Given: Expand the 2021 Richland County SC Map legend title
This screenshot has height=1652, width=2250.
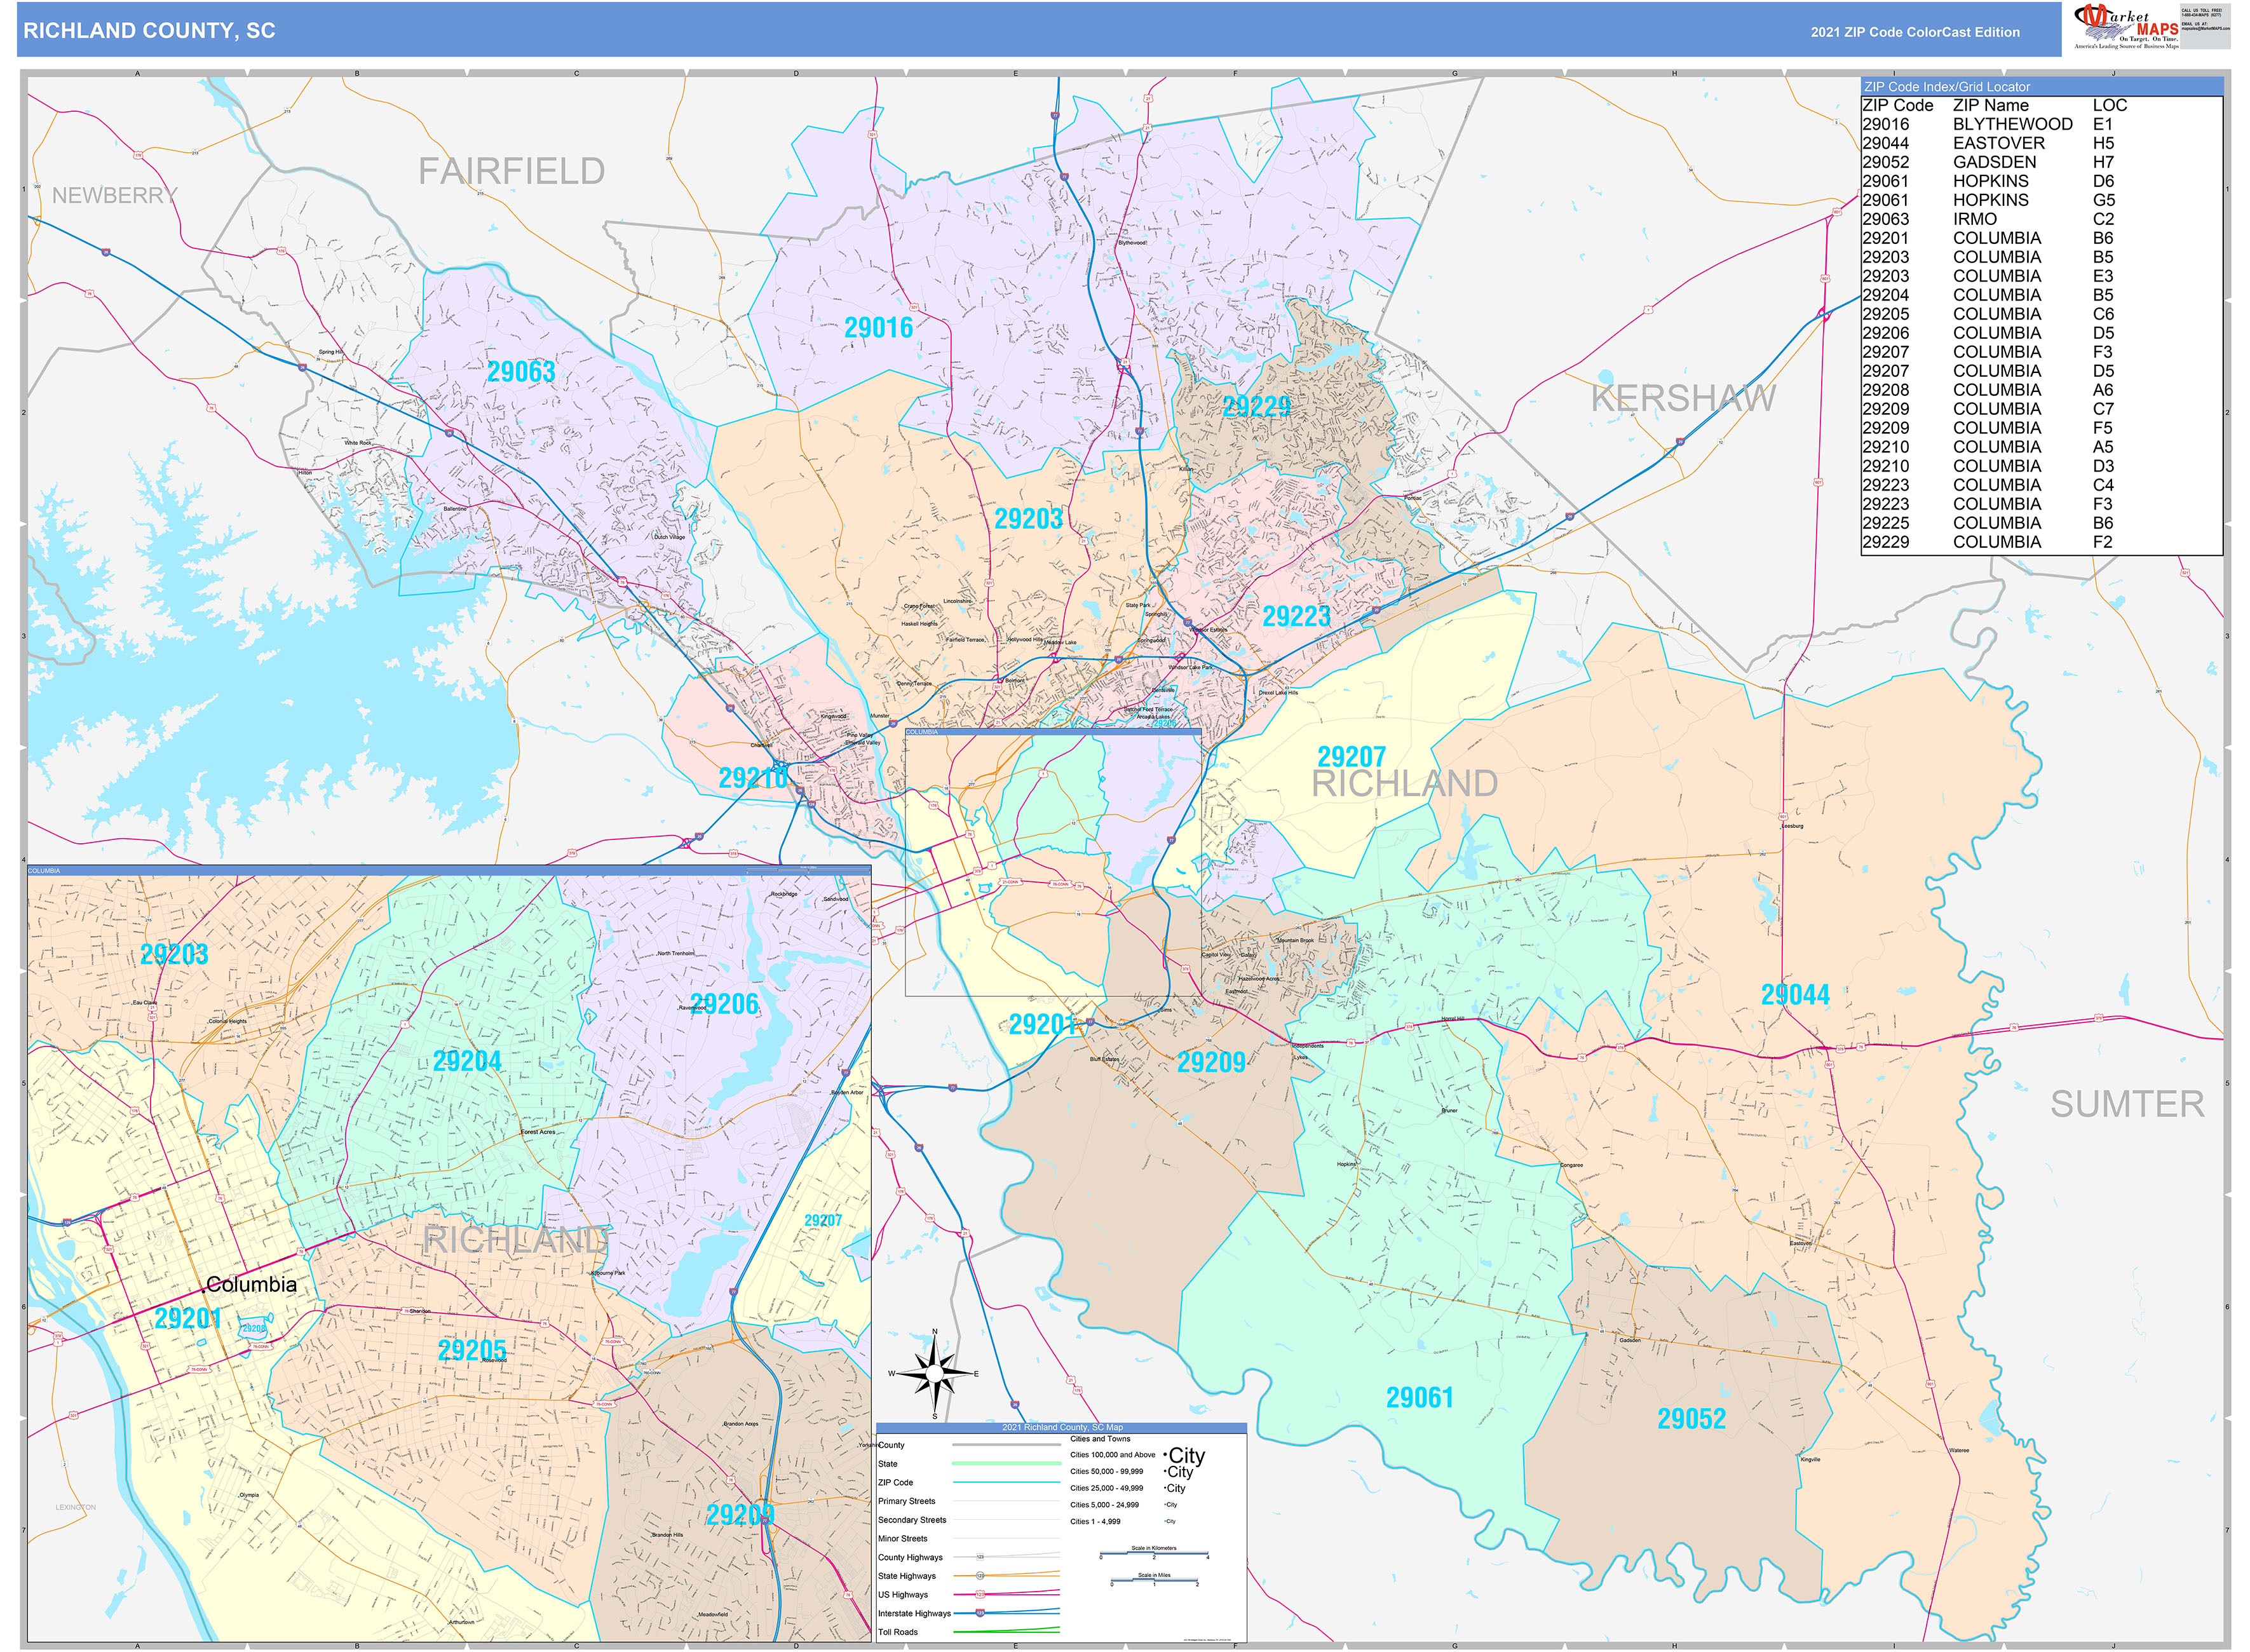Looking at the screenshot, I should tap(1063, 1427).
